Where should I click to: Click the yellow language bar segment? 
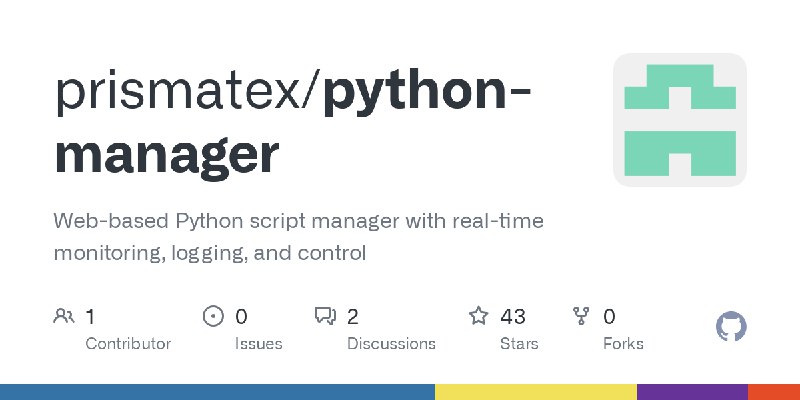536,392
